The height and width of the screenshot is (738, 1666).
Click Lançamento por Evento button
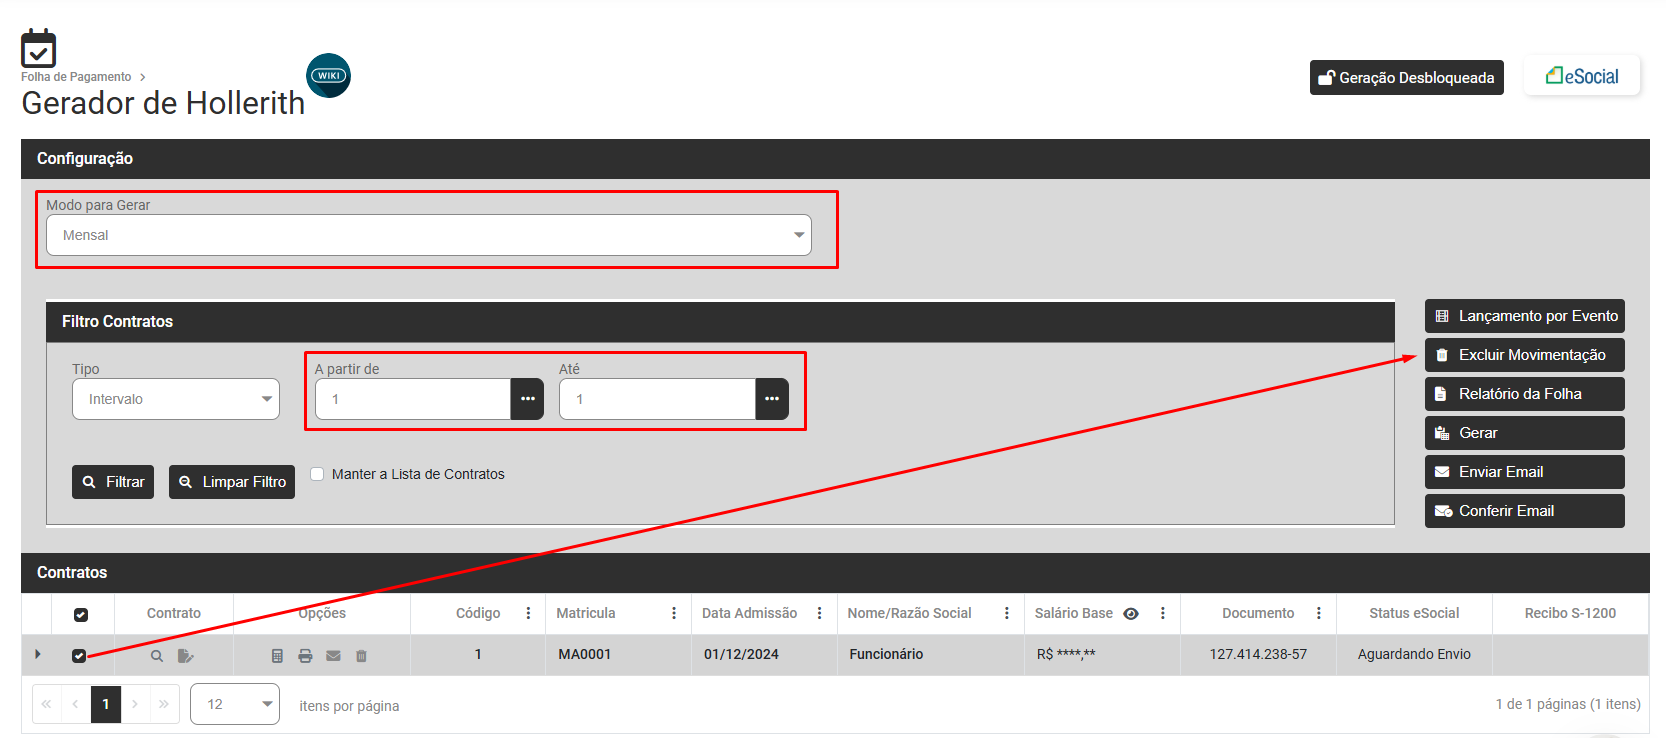point(1524,316)
